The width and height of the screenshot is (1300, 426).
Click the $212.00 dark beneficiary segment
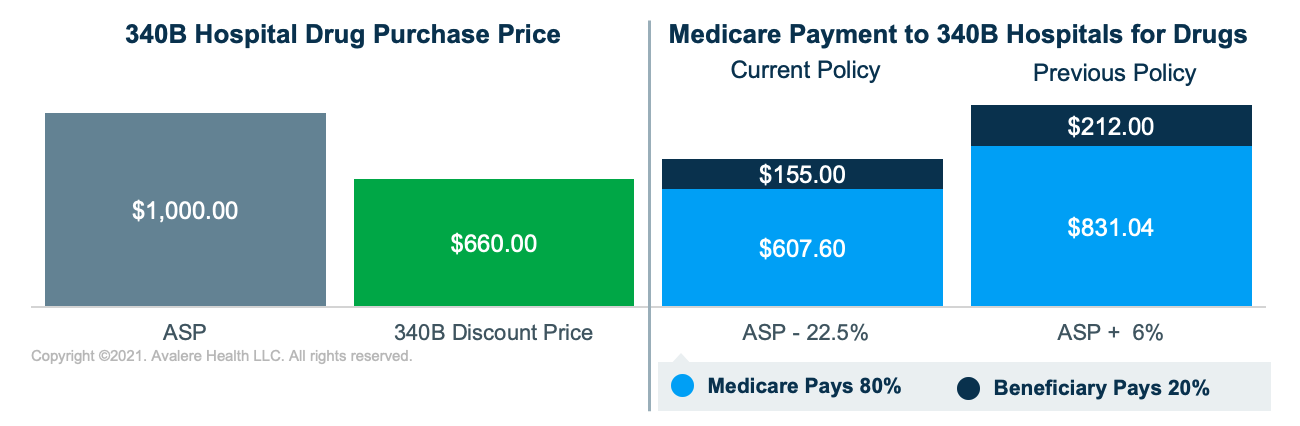(1110, 127)
